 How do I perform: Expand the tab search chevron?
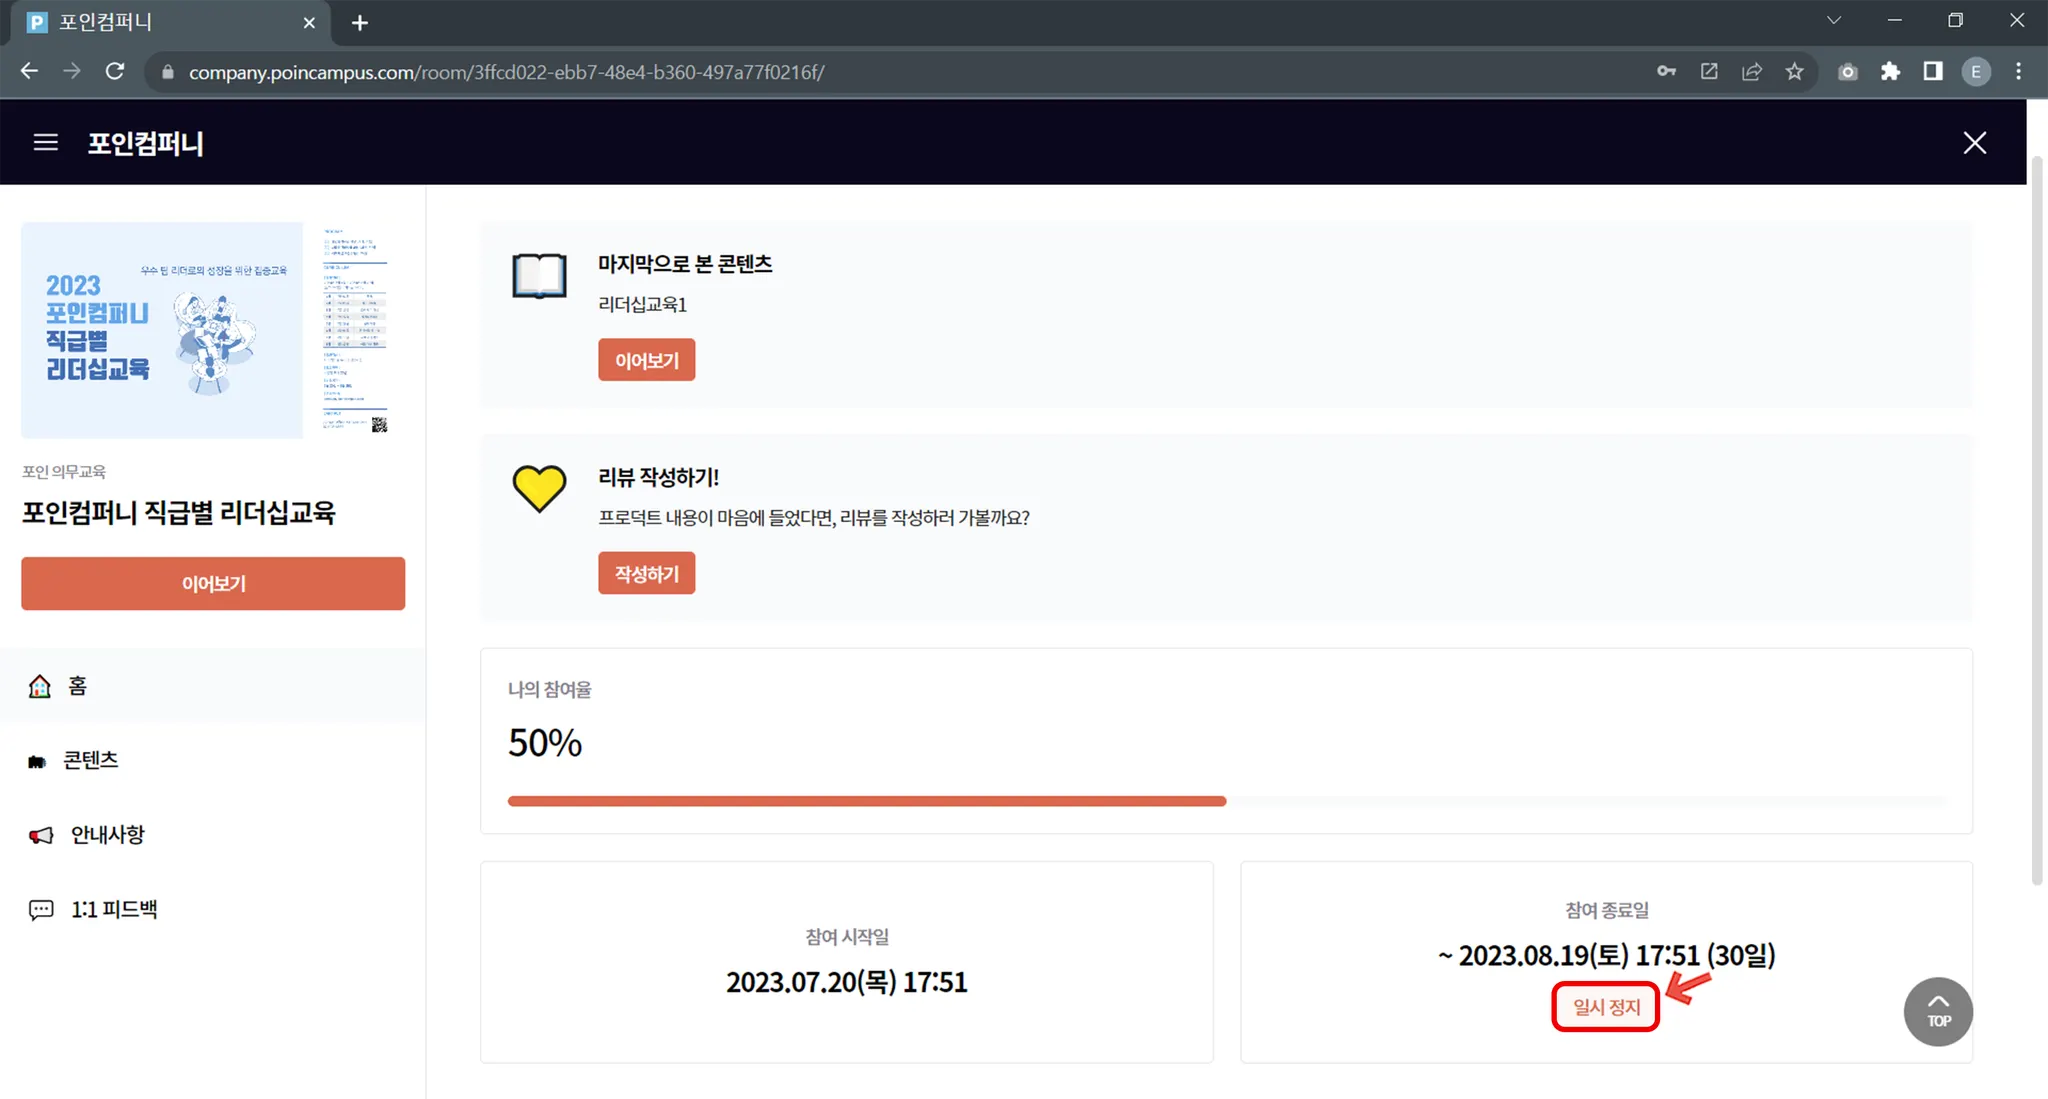pos(1833,21)
